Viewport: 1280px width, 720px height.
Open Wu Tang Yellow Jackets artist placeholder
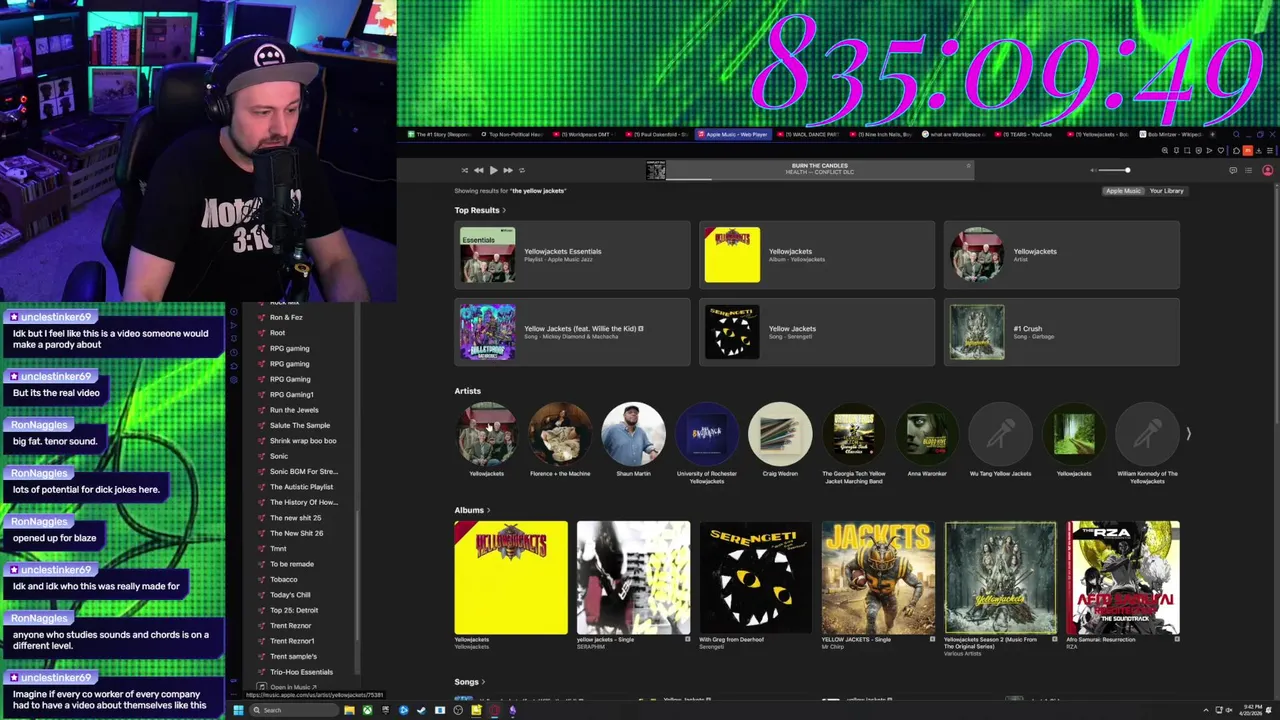[x=1000, y=434]
